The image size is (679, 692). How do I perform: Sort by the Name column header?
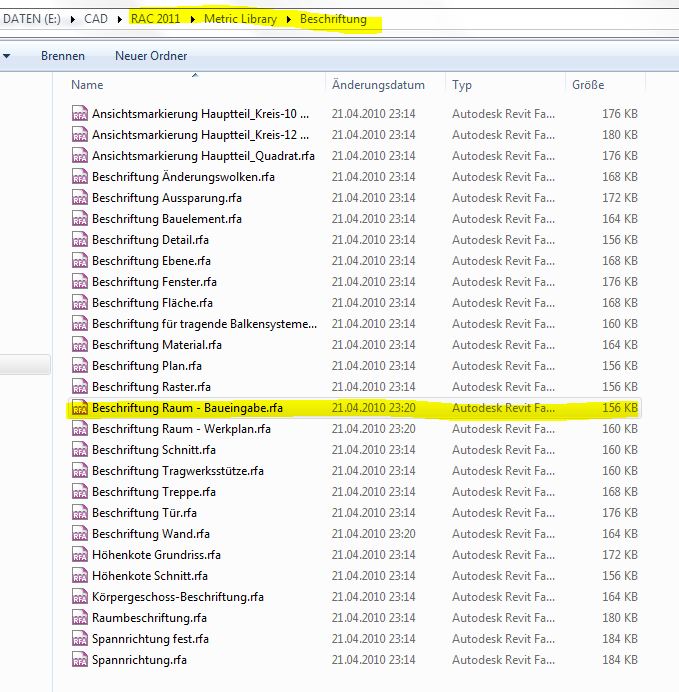point(87,85)
